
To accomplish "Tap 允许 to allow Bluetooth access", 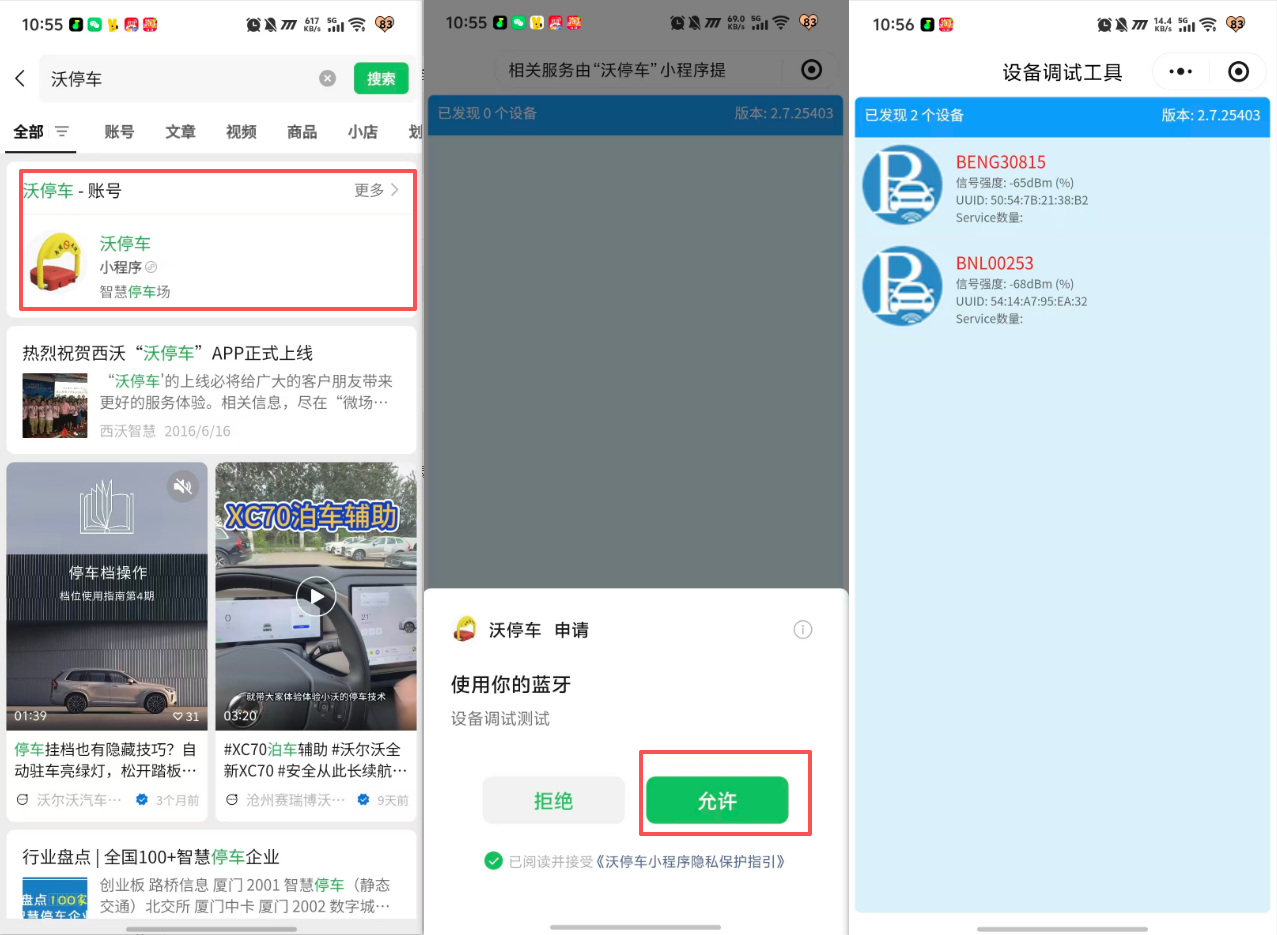I will pos(717,800).
